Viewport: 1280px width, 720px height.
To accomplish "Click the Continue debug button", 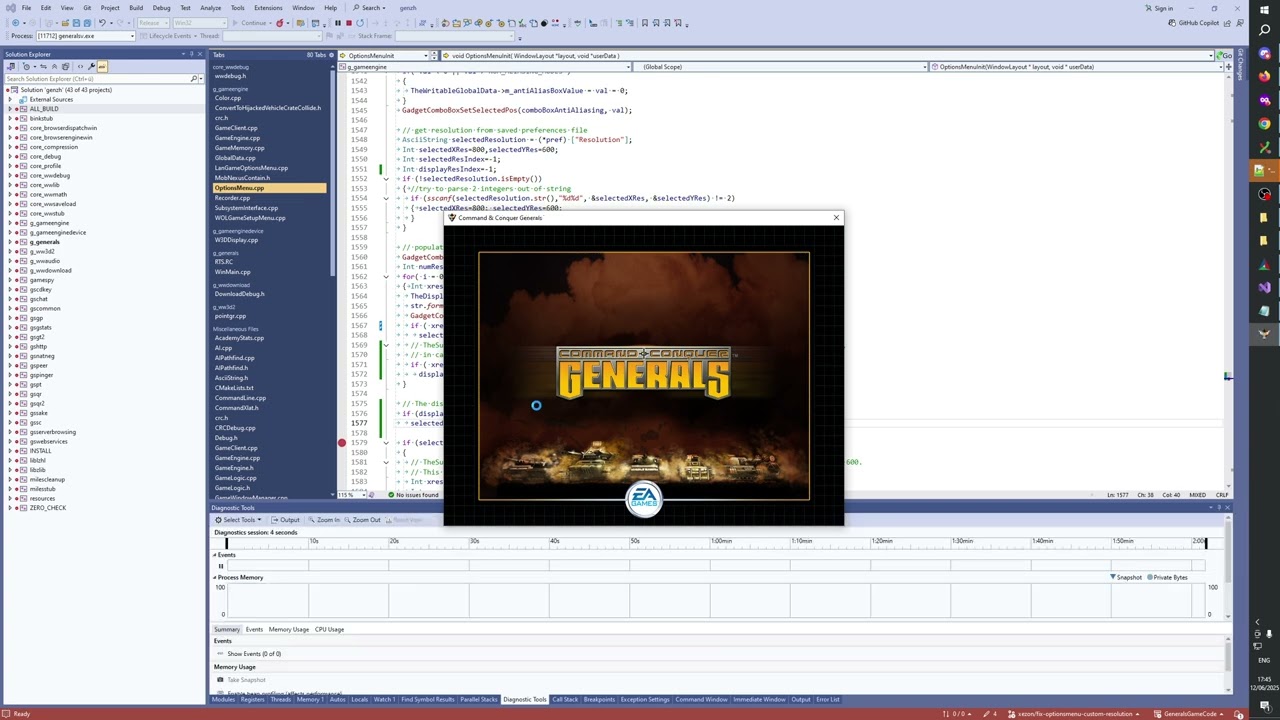I will (x=248, y=23).
